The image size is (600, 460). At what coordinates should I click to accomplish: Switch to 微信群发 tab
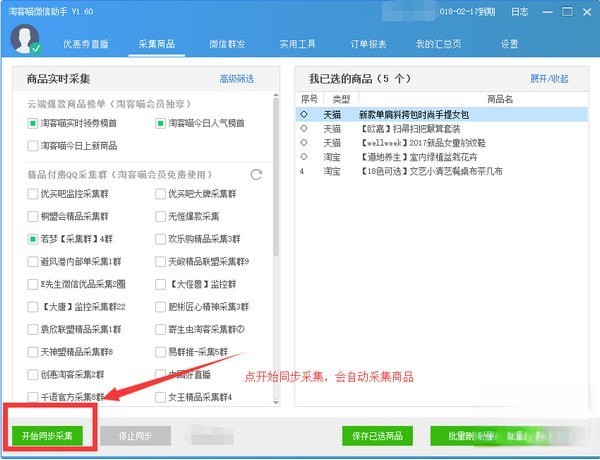click(227, 44)
